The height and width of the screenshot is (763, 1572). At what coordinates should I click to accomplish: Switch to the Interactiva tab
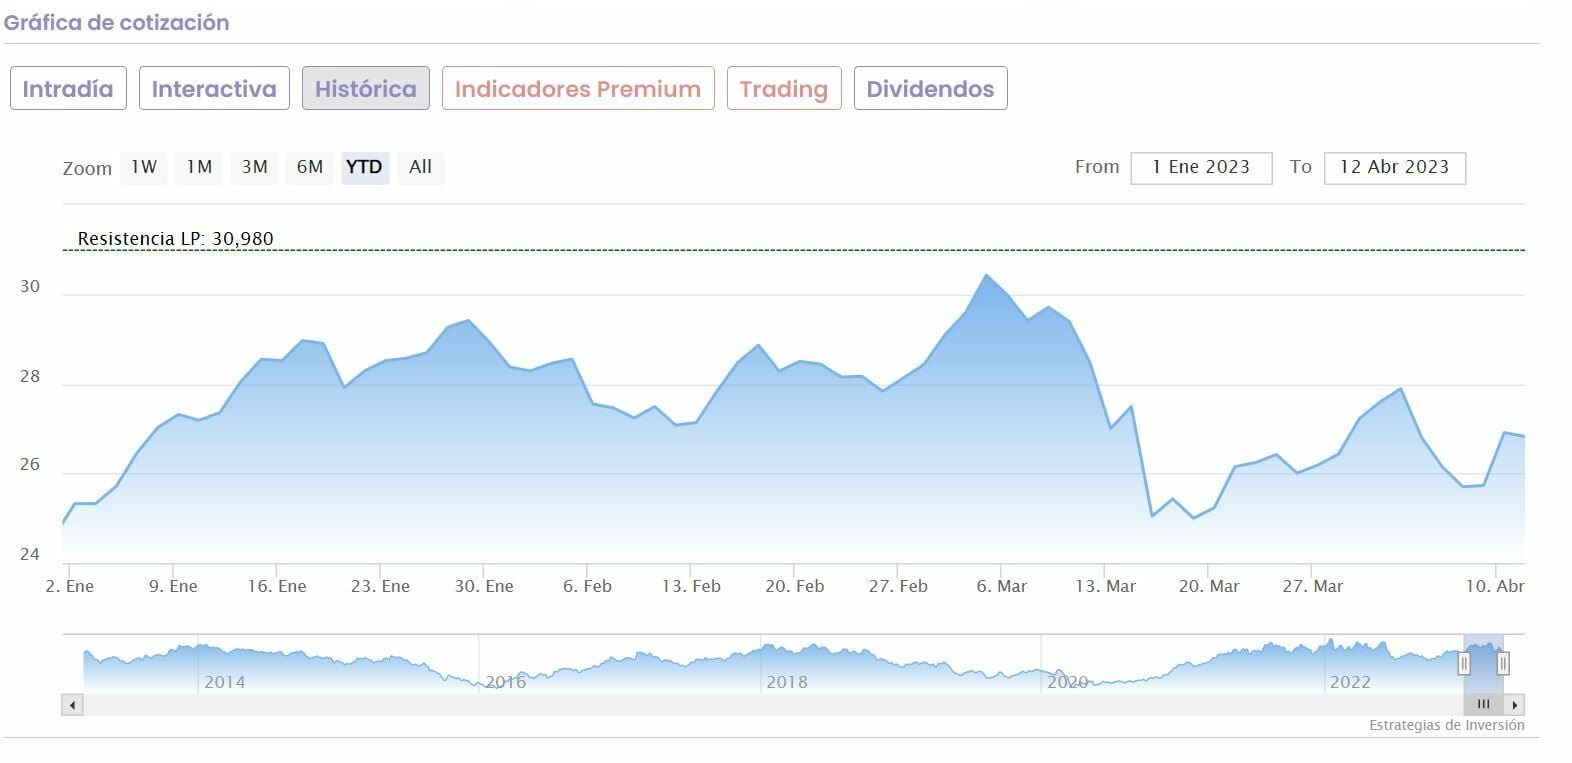(214, 89)
